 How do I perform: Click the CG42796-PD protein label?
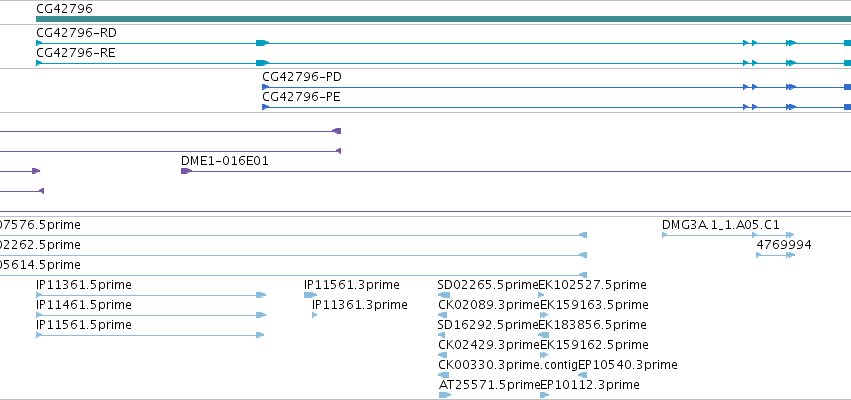302,77
